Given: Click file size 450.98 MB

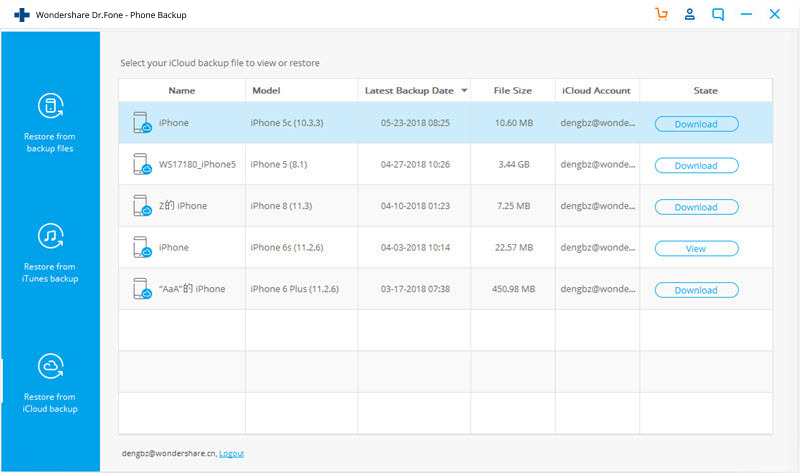Looking at the screenshot, I should coord(514,289).
